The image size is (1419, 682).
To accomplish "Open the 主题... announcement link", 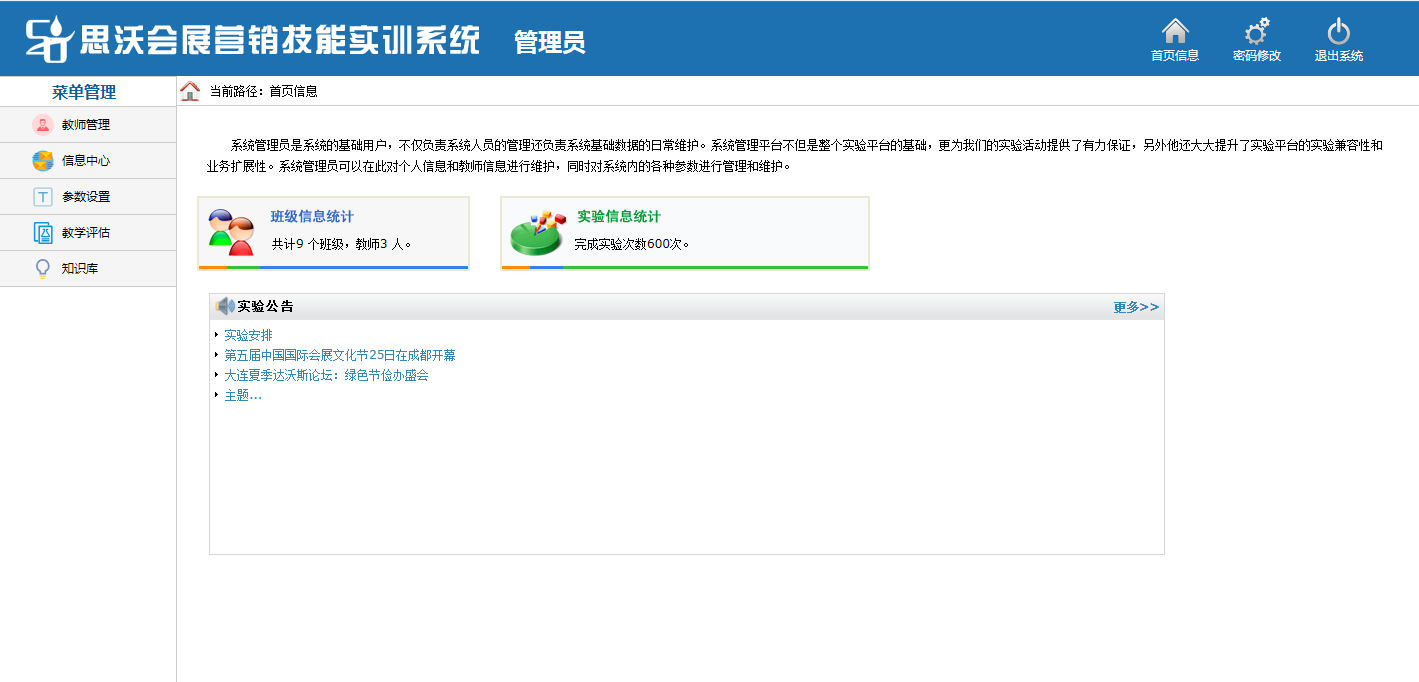I will [243, 395].
